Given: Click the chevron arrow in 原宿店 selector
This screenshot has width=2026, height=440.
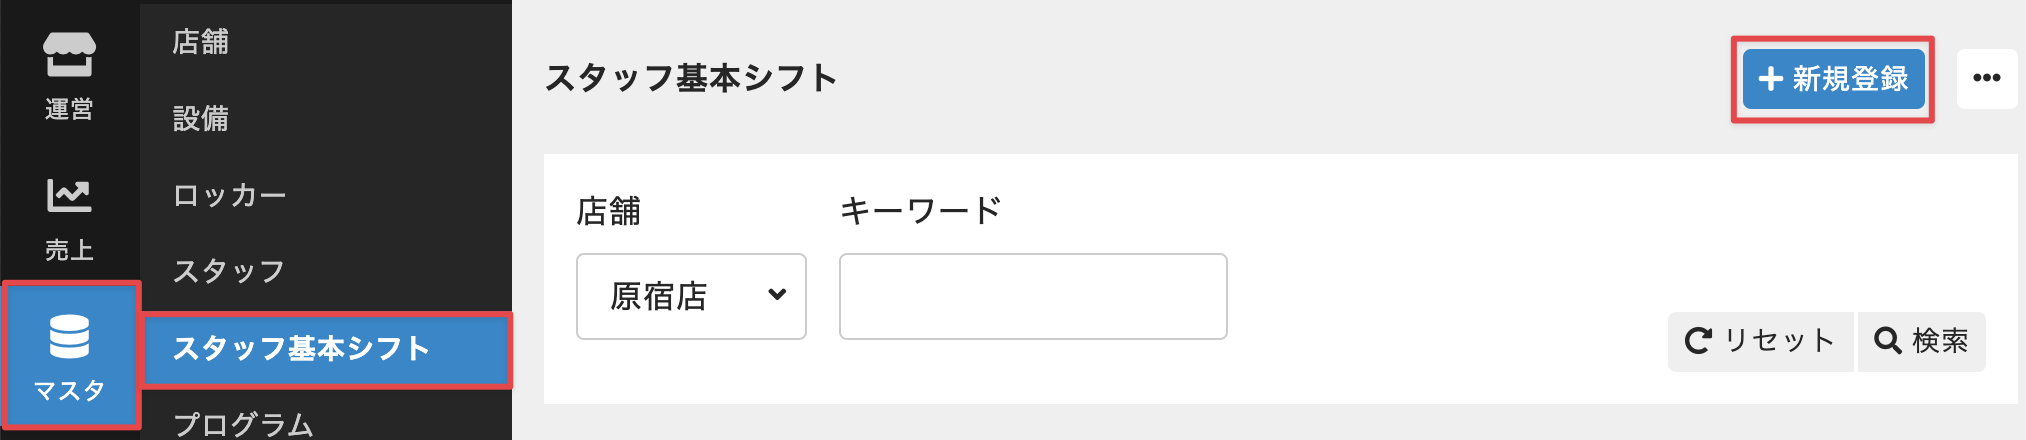Looking at the screenshot, I should tap(777, 295).
